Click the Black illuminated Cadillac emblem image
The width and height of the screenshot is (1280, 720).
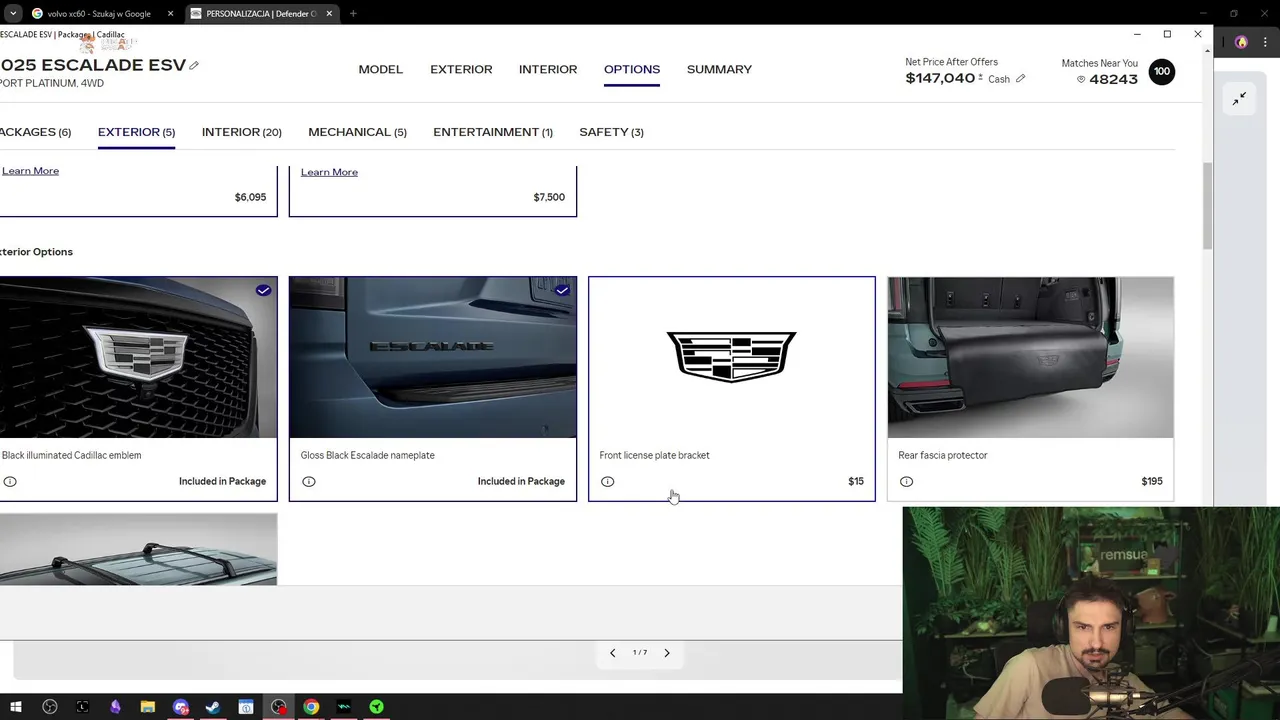tap(138, 358)
